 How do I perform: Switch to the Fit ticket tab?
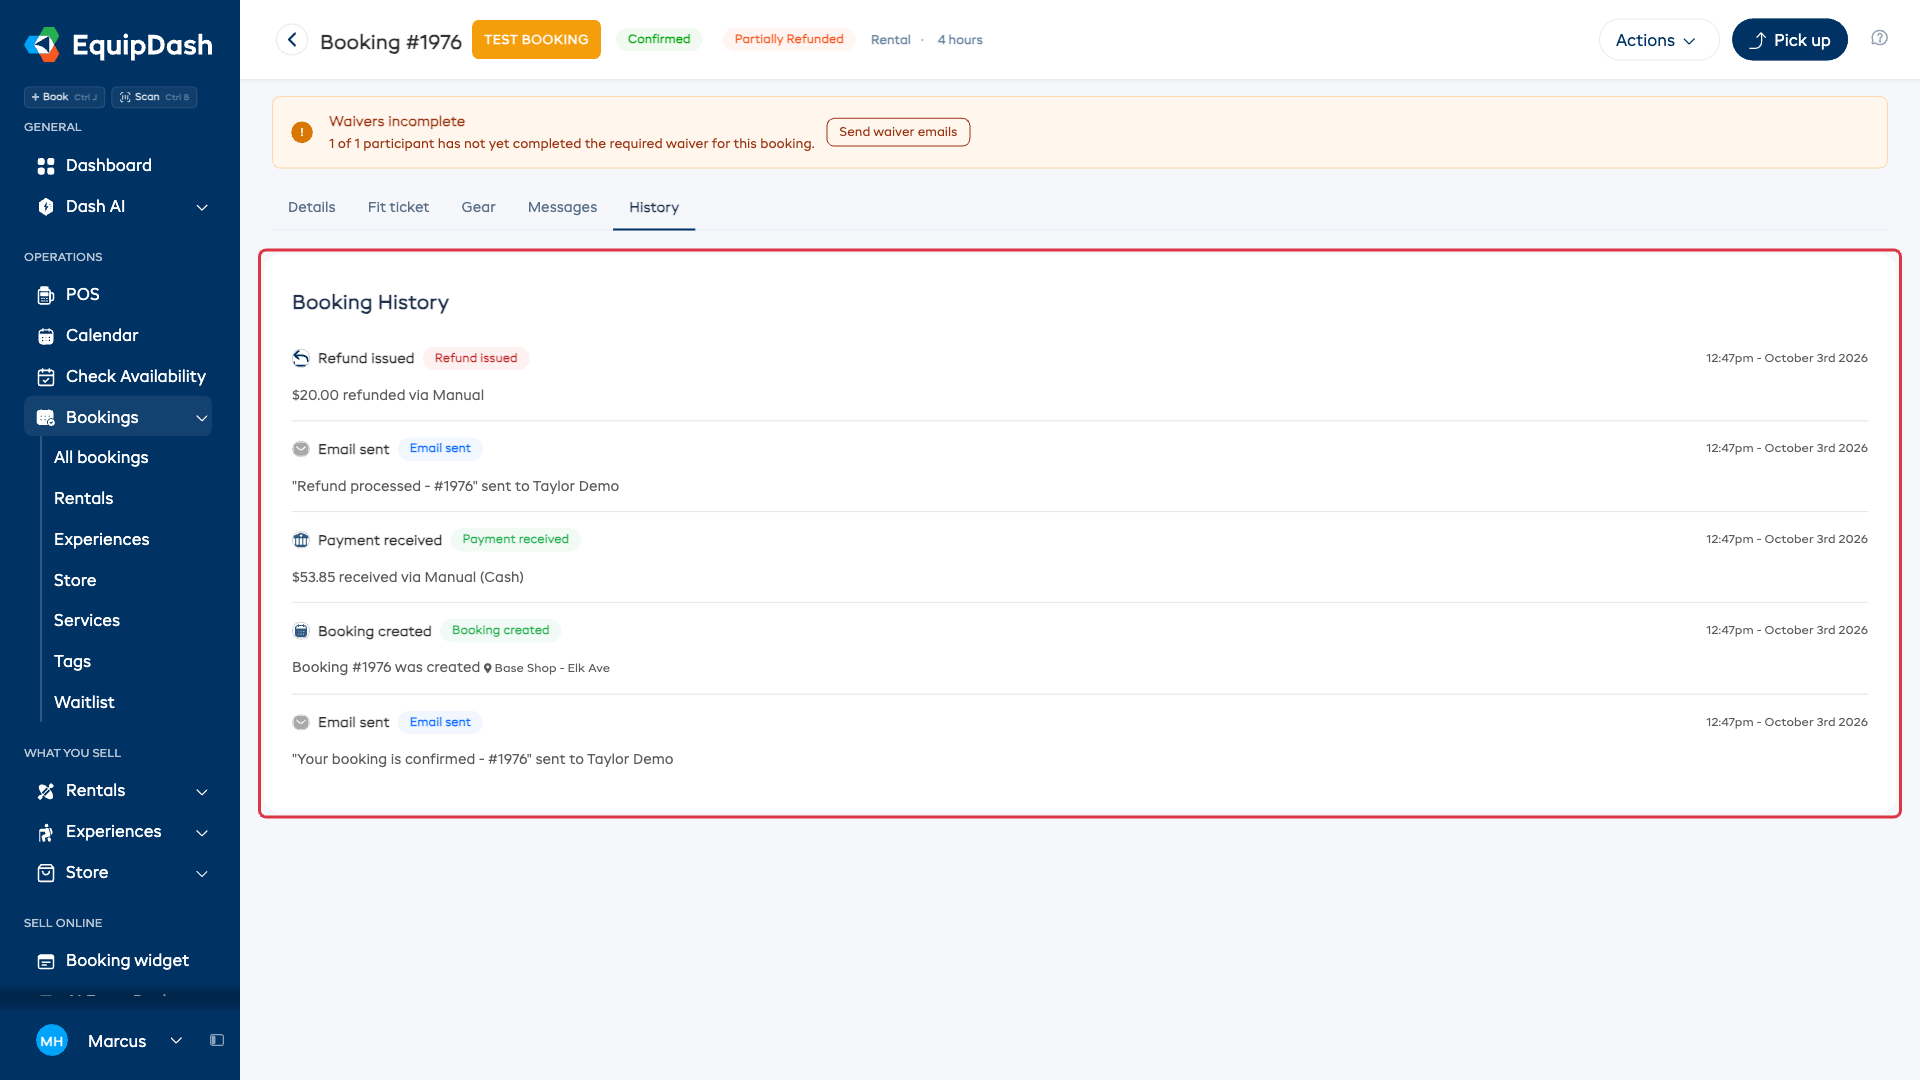pos(398,207)
